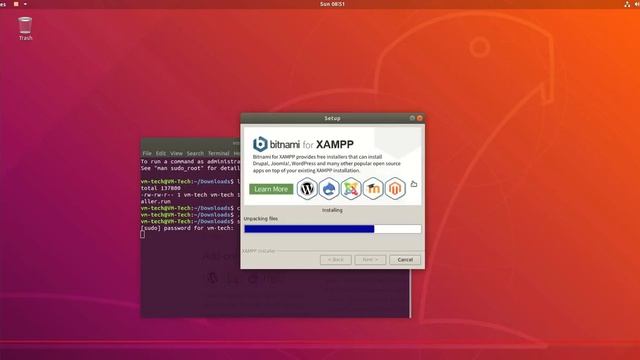The height and width of the screenshot is (360, 640).
Task: Click the Bitnami logo in Setup
Action: pos(260,144)
